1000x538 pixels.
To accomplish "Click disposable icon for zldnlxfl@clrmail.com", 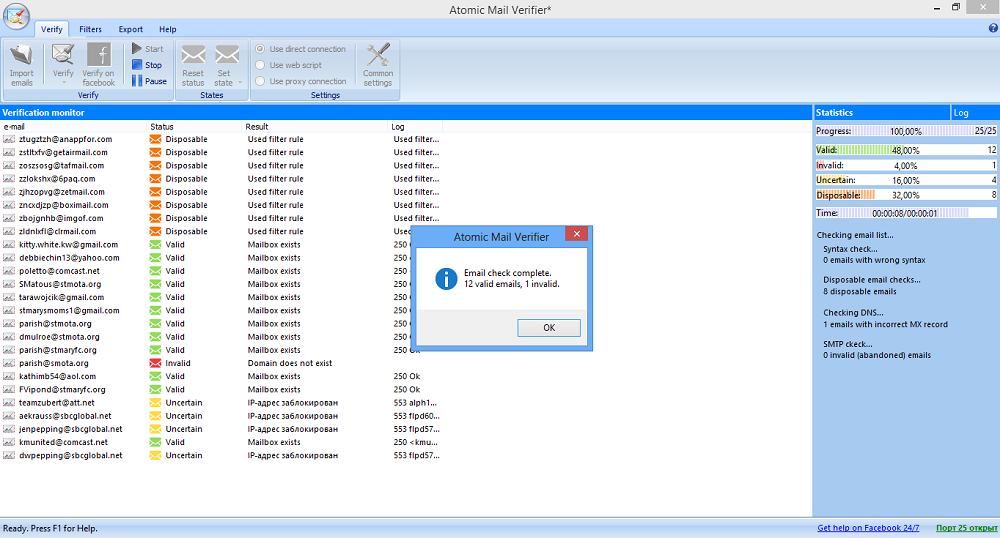I will (x=155, y=231).
